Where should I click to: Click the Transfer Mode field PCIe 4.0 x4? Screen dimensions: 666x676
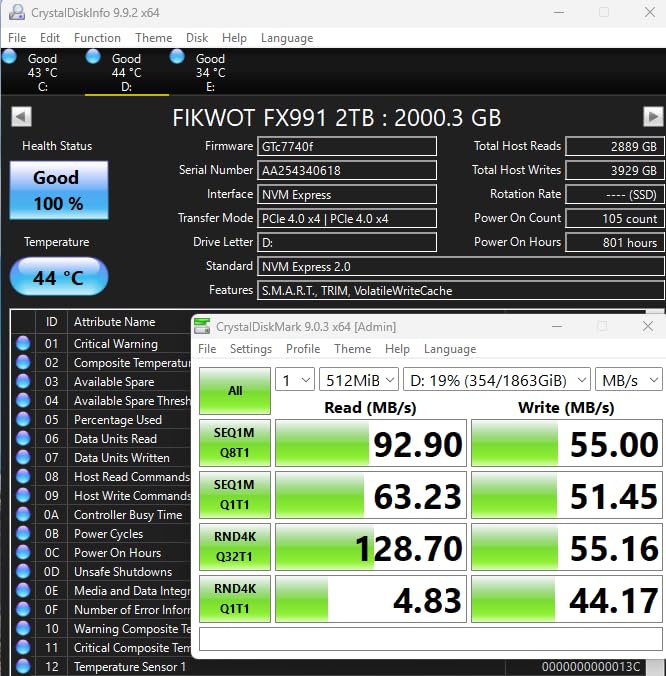[347, 218]
